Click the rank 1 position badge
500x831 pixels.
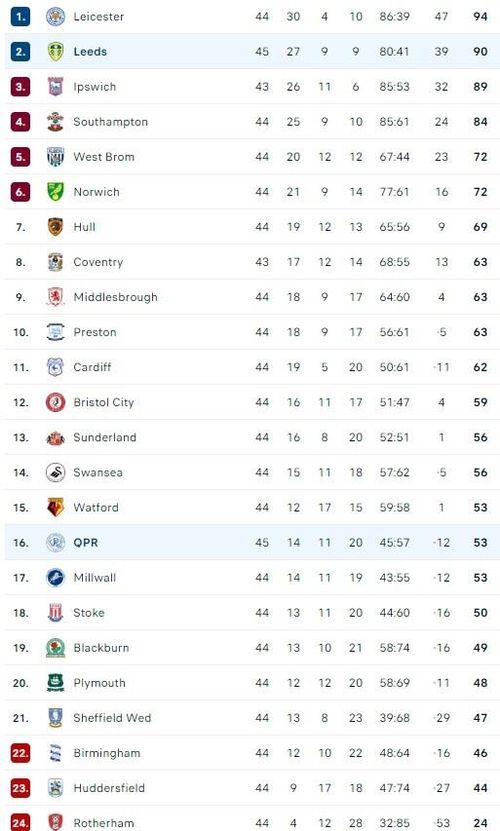coord(20,17)
